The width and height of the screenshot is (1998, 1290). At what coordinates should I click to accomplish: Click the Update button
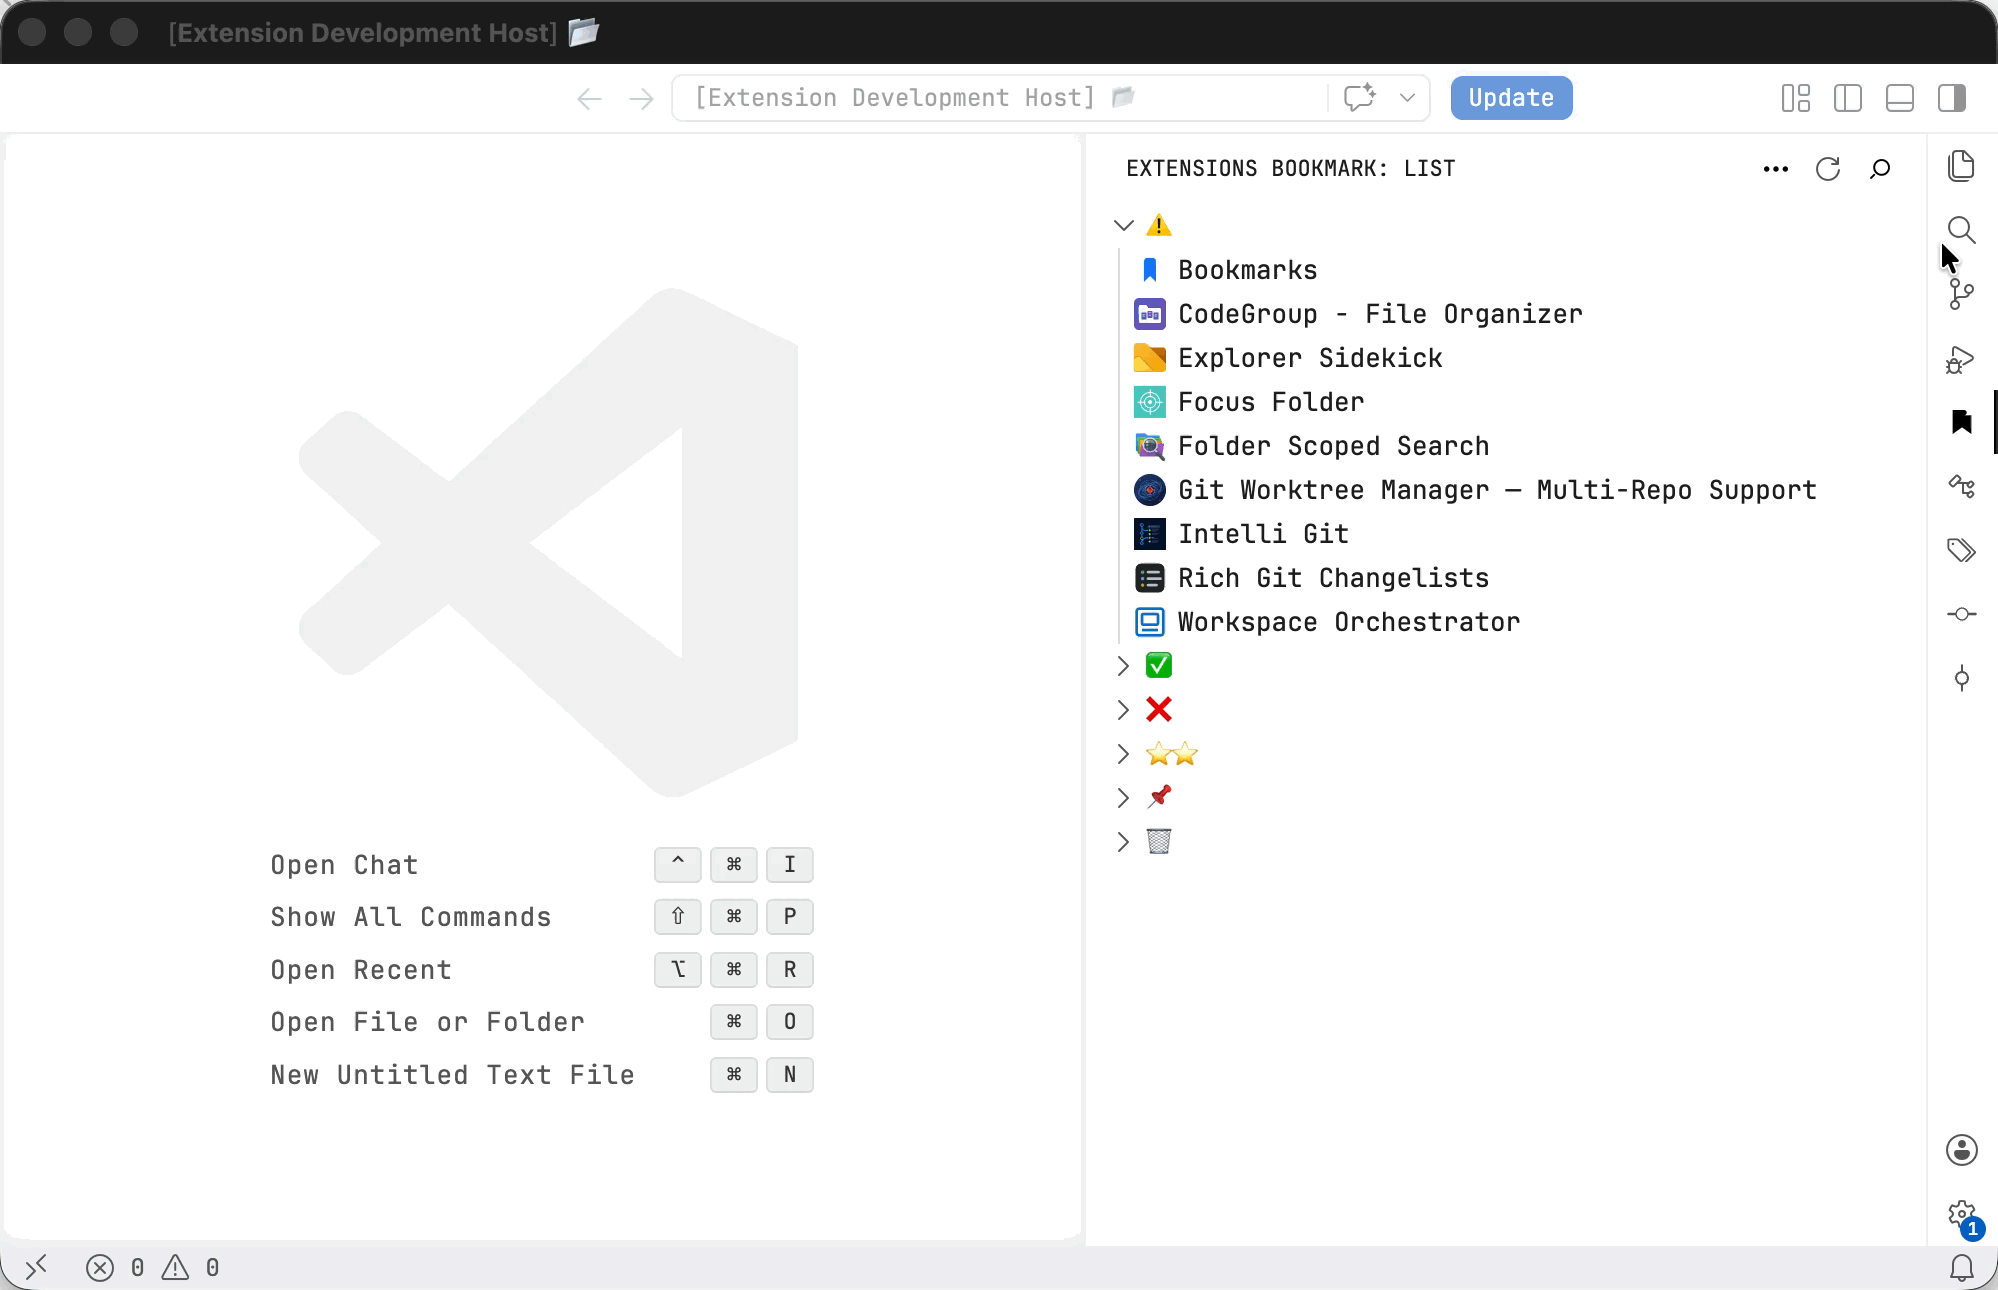coord(1511,98)
